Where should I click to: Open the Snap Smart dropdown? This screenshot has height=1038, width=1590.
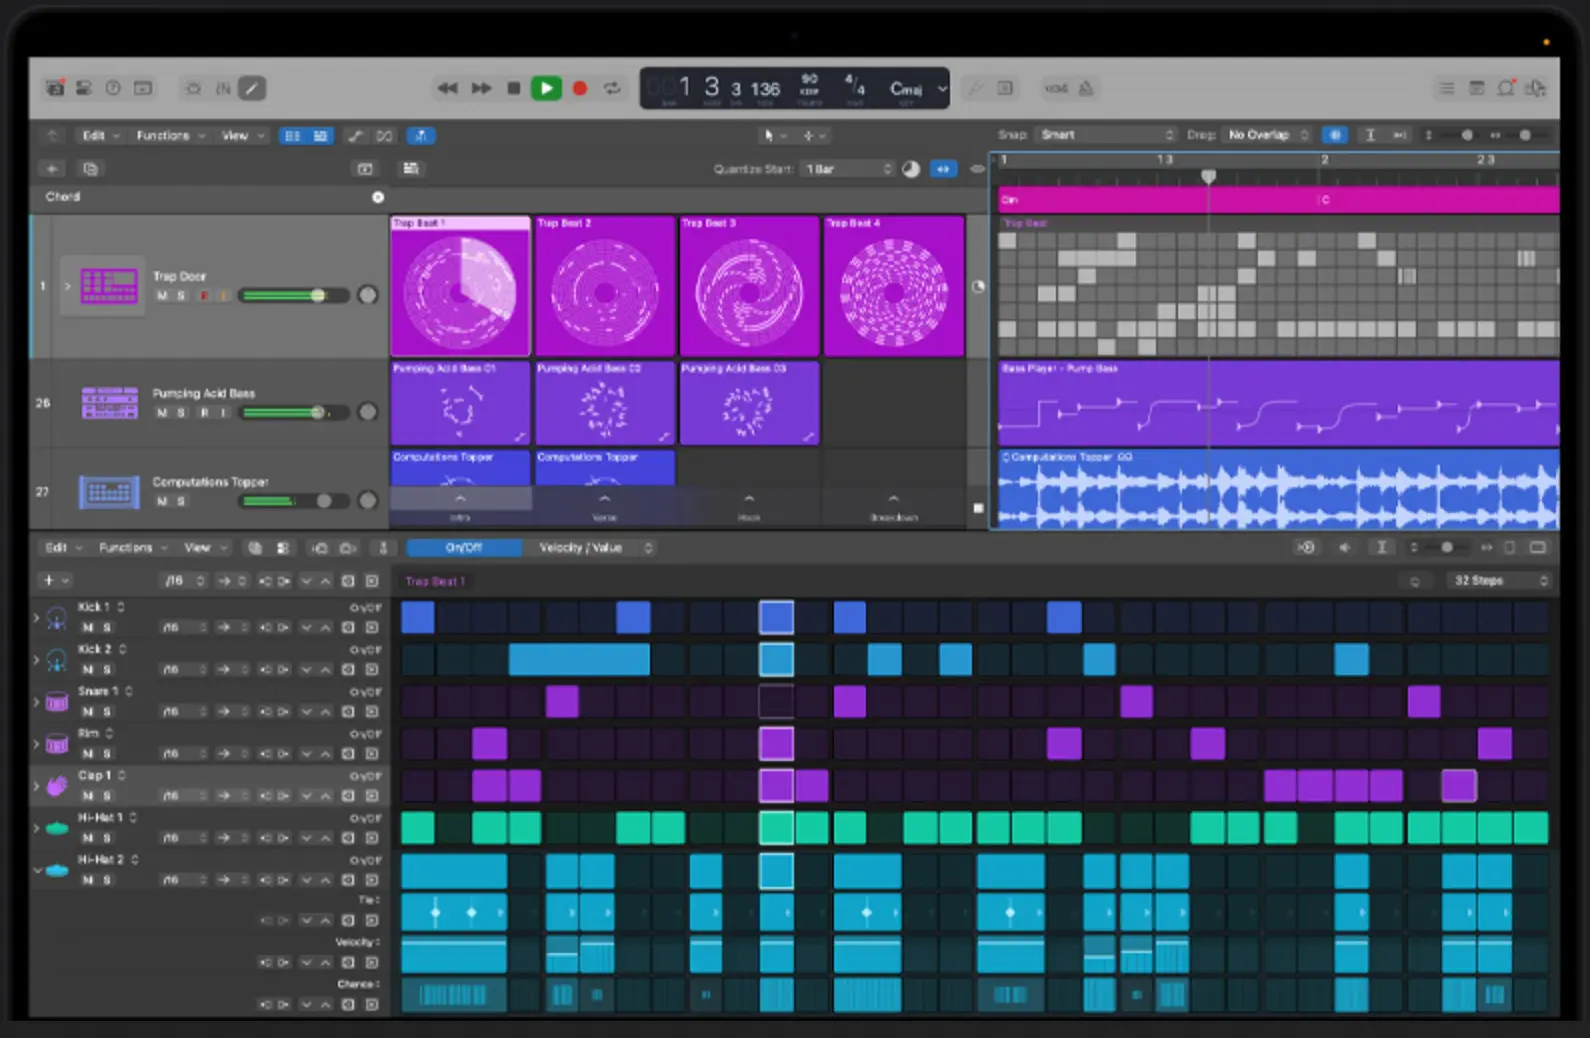point(1106,134)
